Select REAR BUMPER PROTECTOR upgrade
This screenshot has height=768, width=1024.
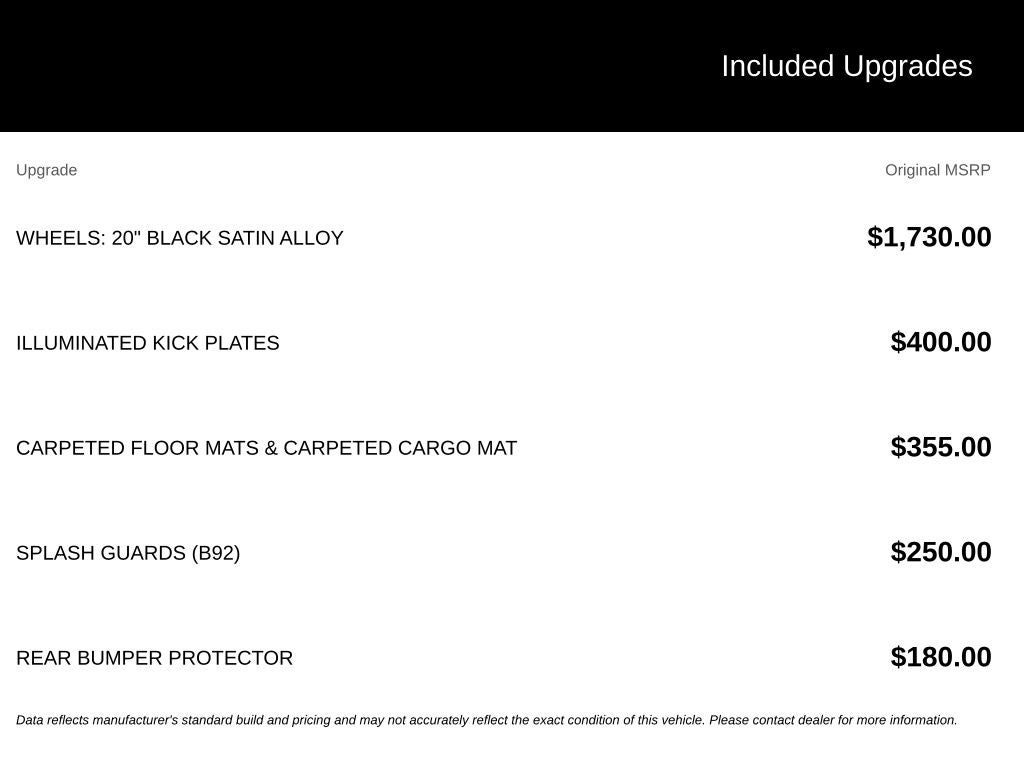click(154, 658)
